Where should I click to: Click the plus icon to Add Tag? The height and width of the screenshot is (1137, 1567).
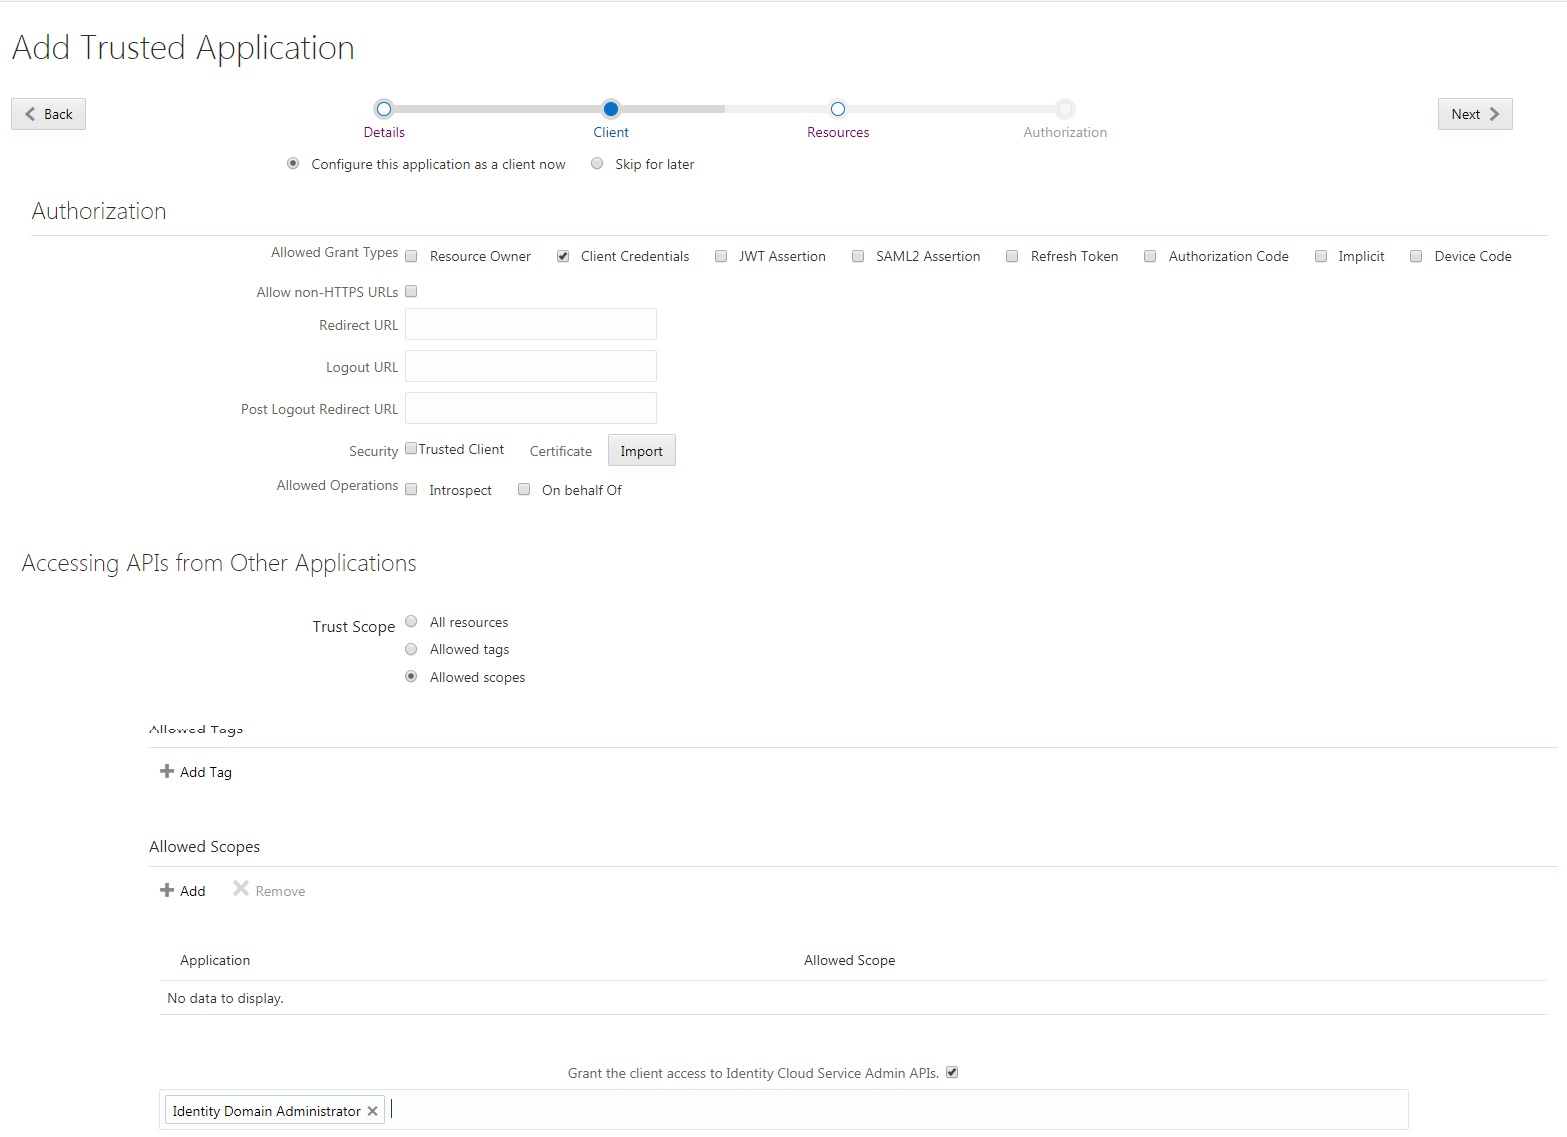[166, 771]
